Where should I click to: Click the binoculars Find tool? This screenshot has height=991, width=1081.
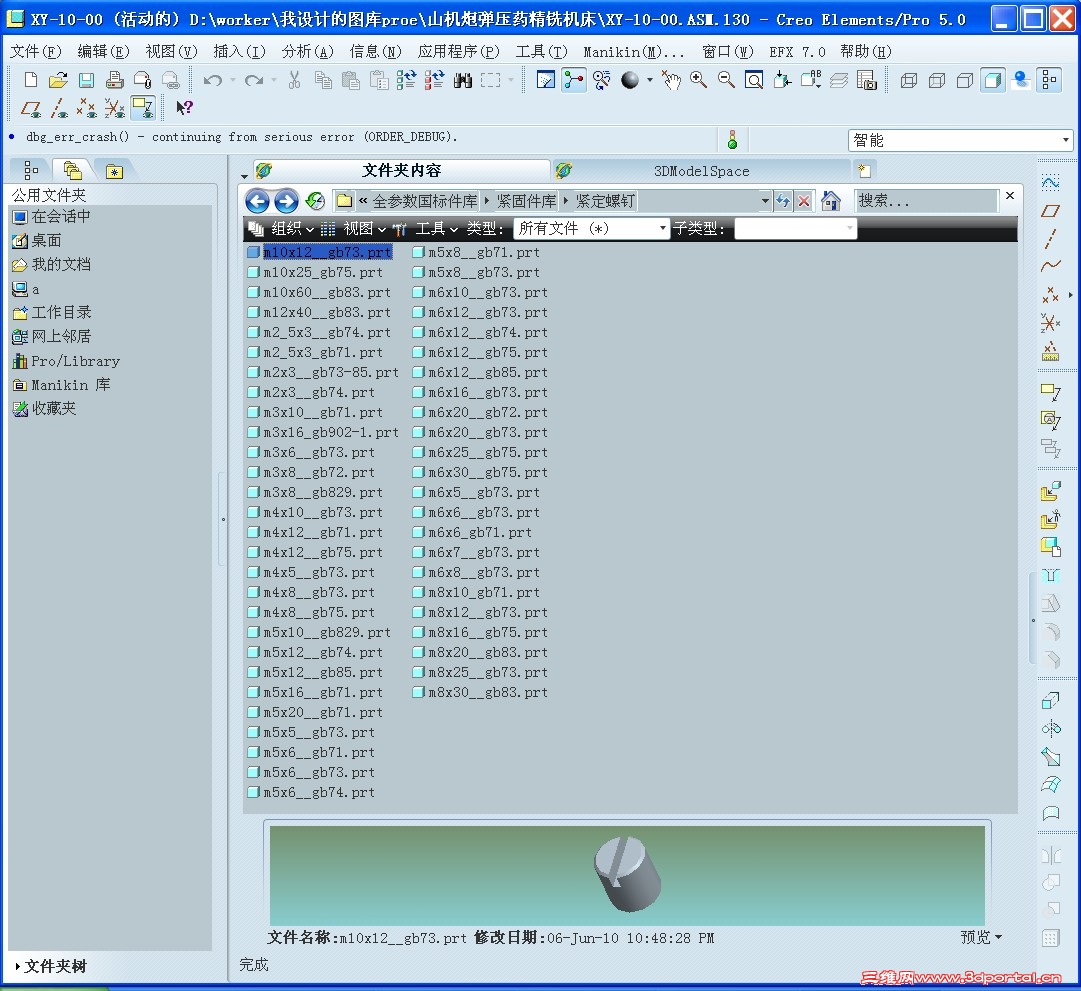click(463, 80)
